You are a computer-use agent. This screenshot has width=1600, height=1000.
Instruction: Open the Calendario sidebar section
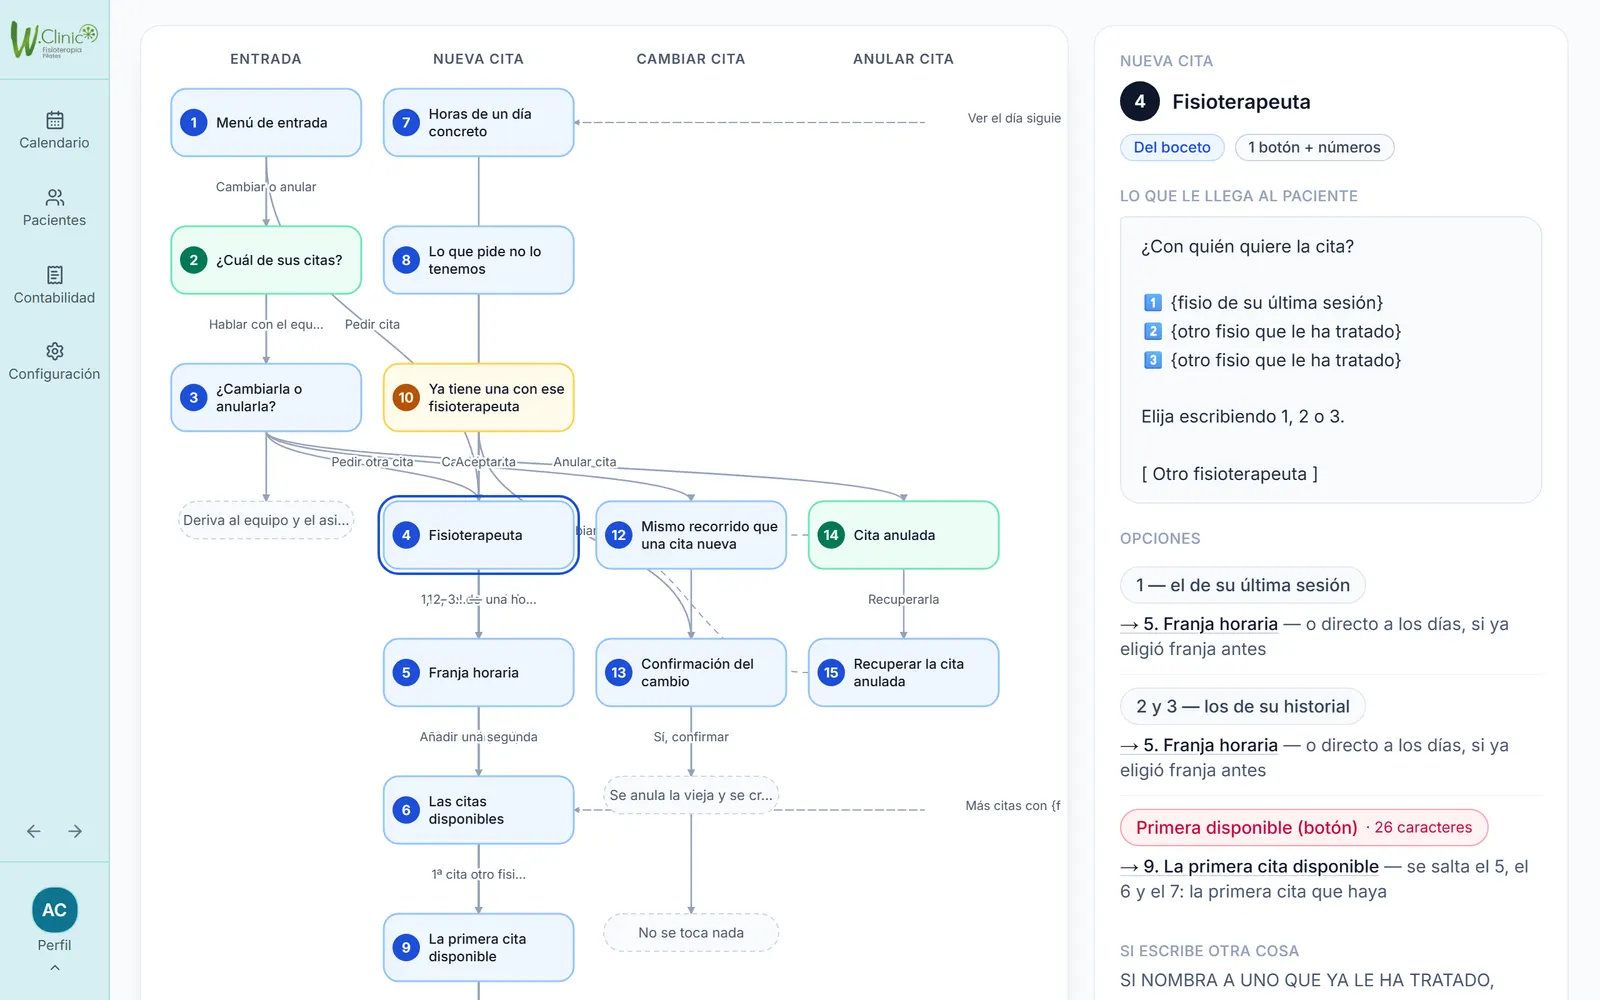[x=54, y=131]
